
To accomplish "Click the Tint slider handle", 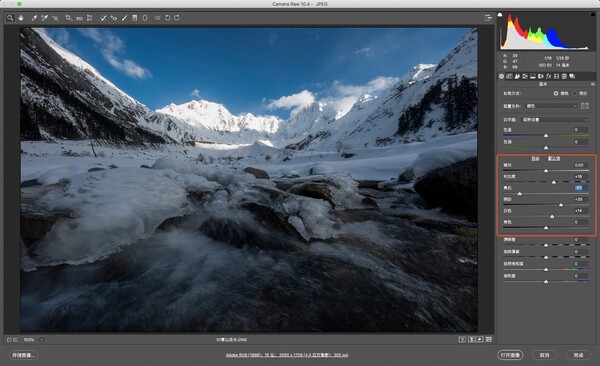I will point(546,147).
